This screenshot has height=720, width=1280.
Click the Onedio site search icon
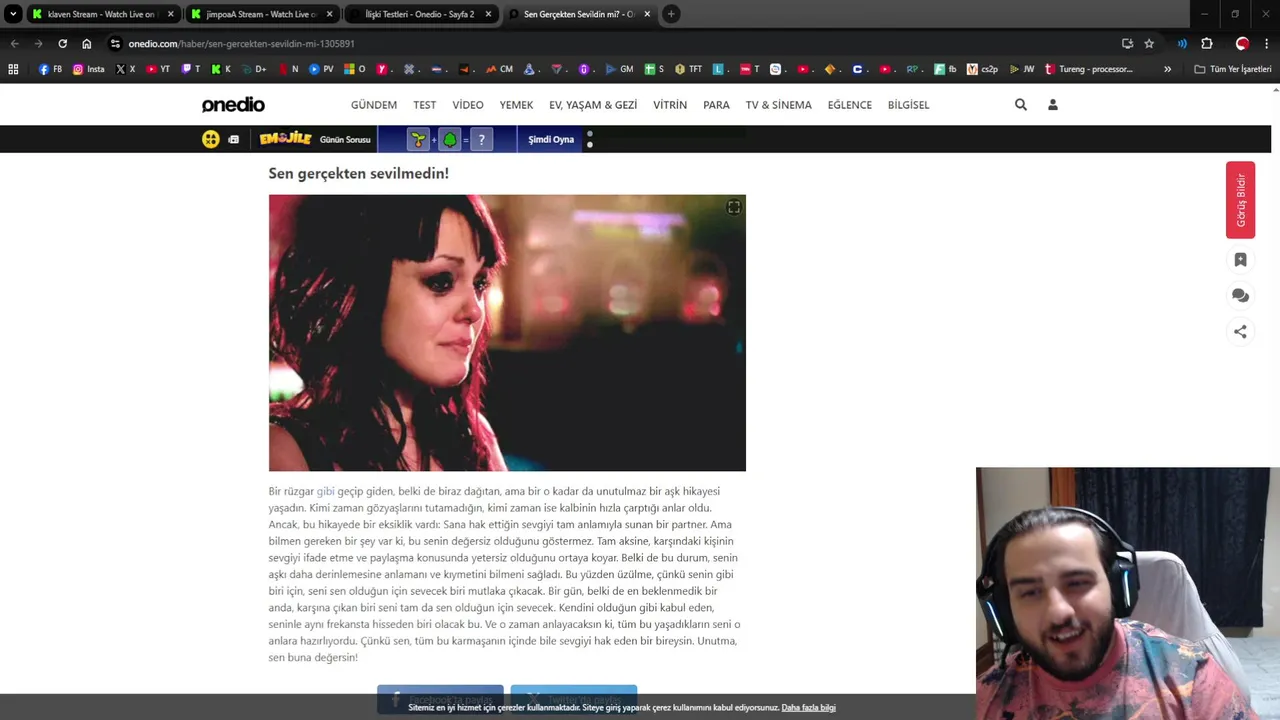[1021, 104]
